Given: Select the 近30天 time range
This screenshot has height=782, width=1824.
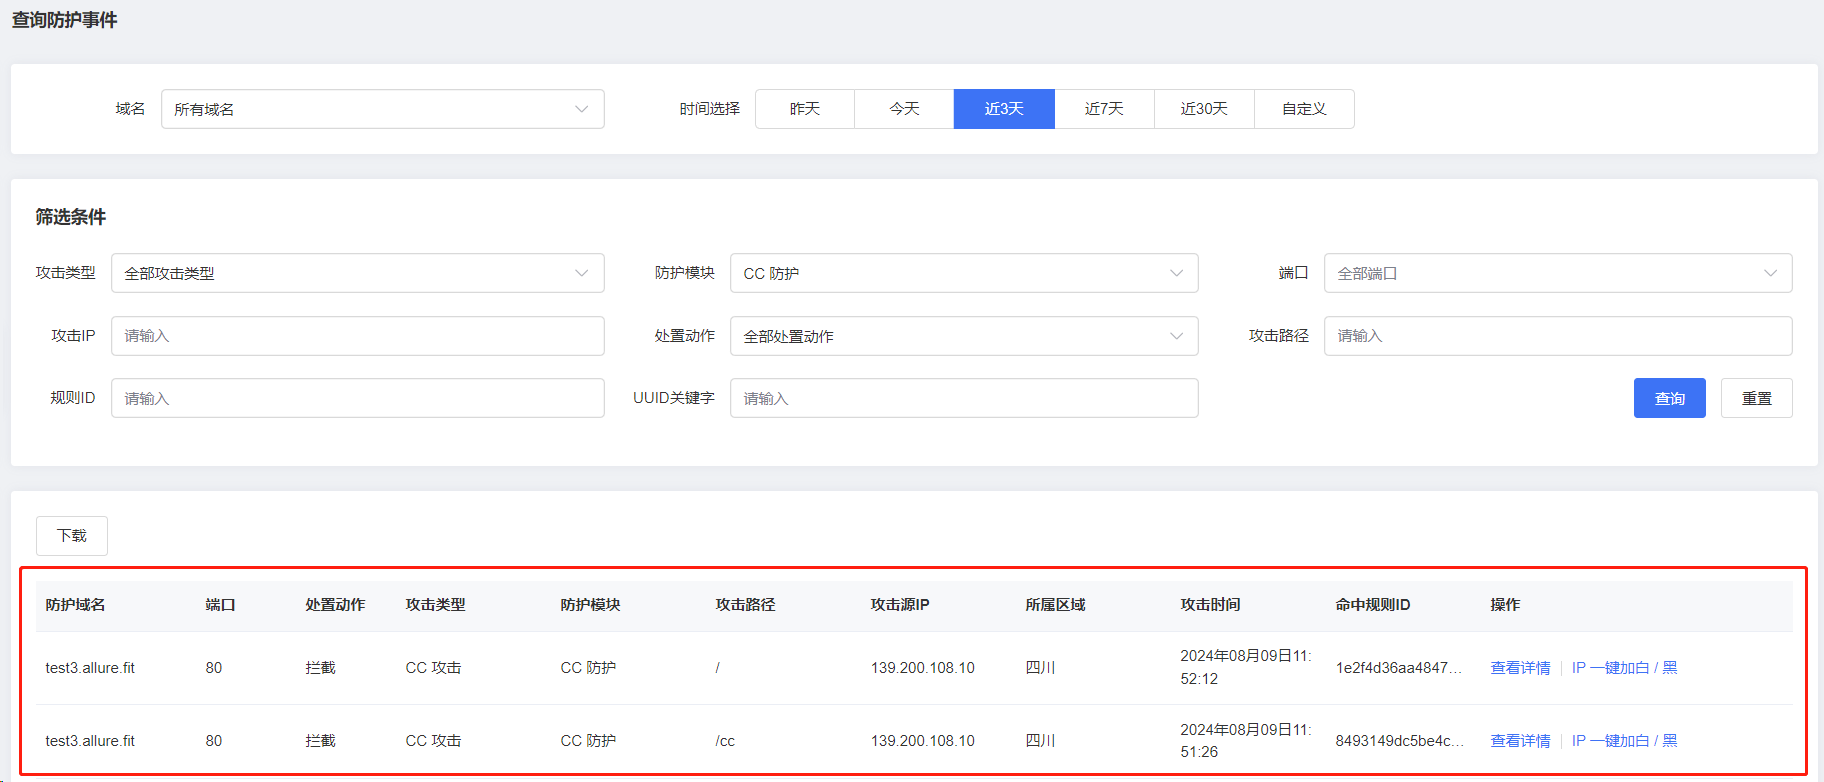Looking at the screenshot, I should point(1204,109).
